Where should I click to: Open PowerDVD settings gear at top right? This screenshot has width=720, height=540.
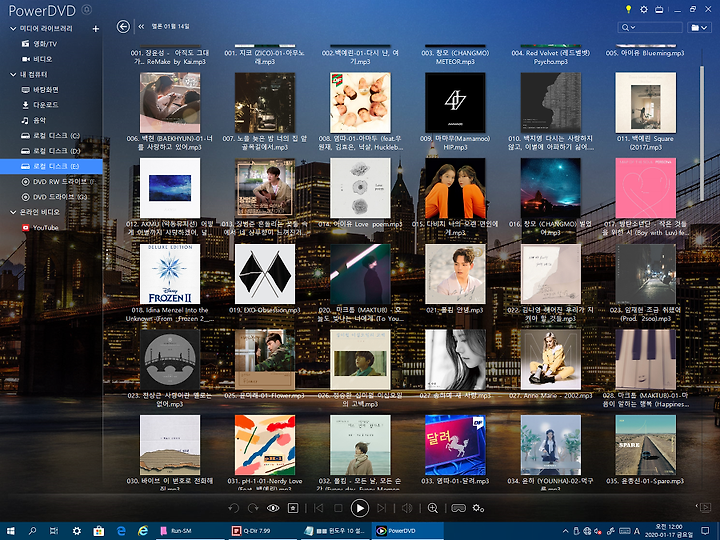pos(644,9)
